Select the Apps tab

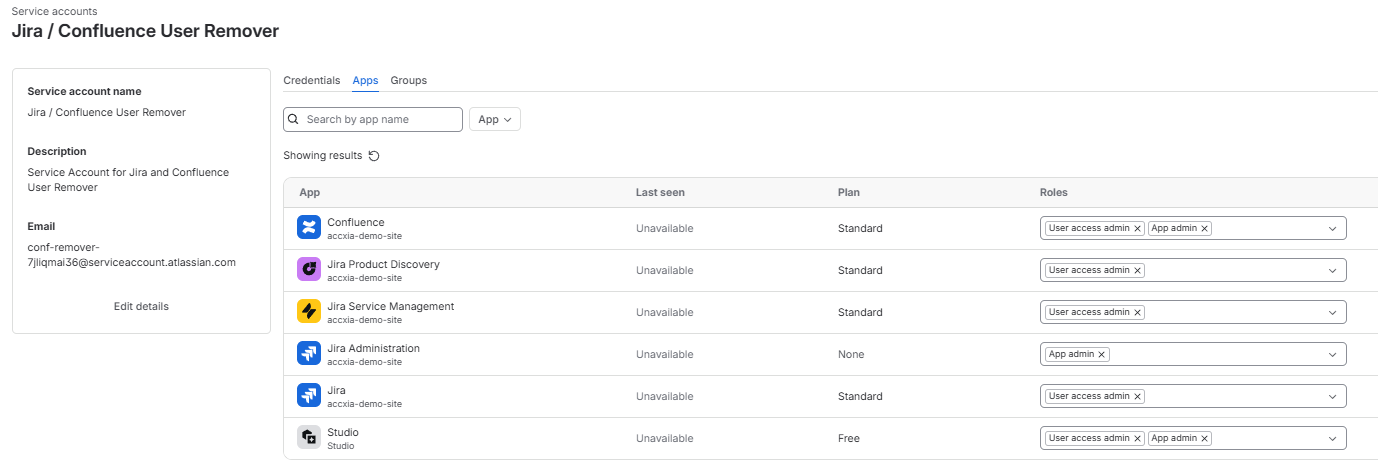[x=365, y=80]
